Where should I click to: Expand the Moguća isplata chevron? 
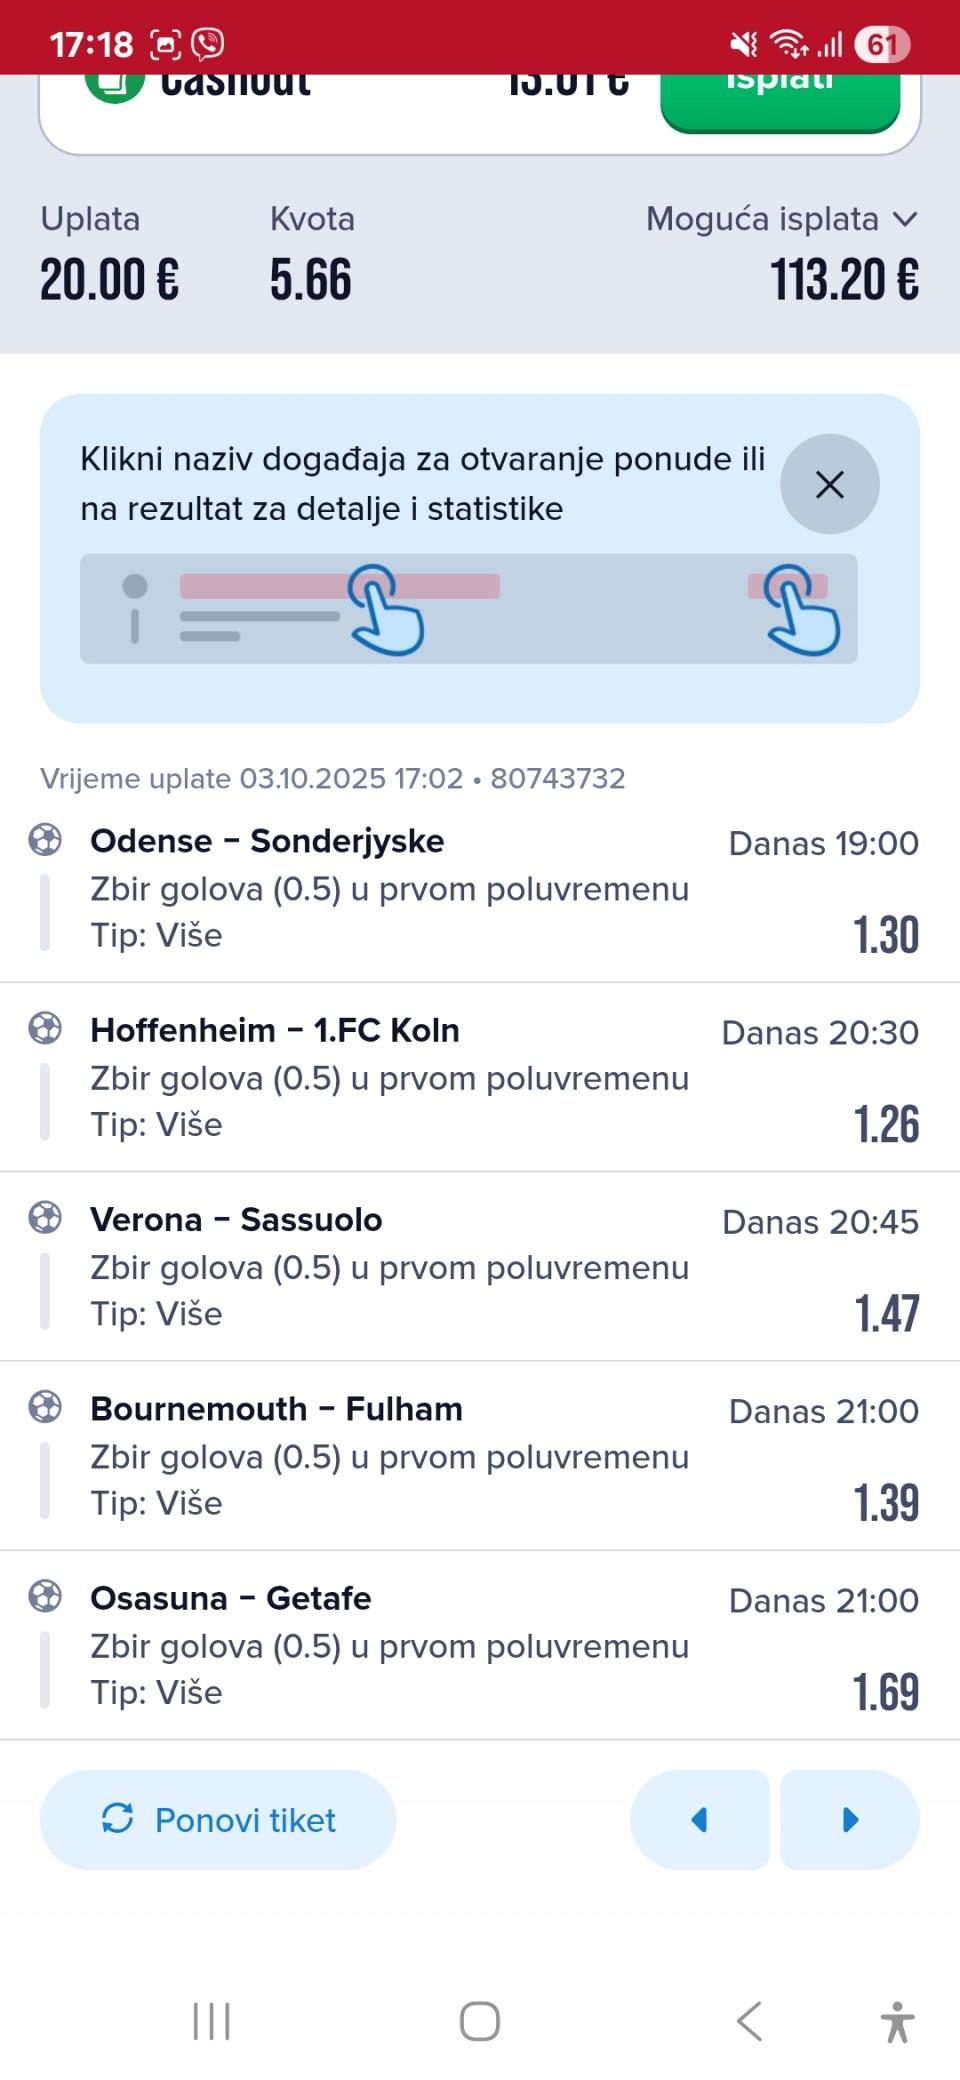(904, 219)
